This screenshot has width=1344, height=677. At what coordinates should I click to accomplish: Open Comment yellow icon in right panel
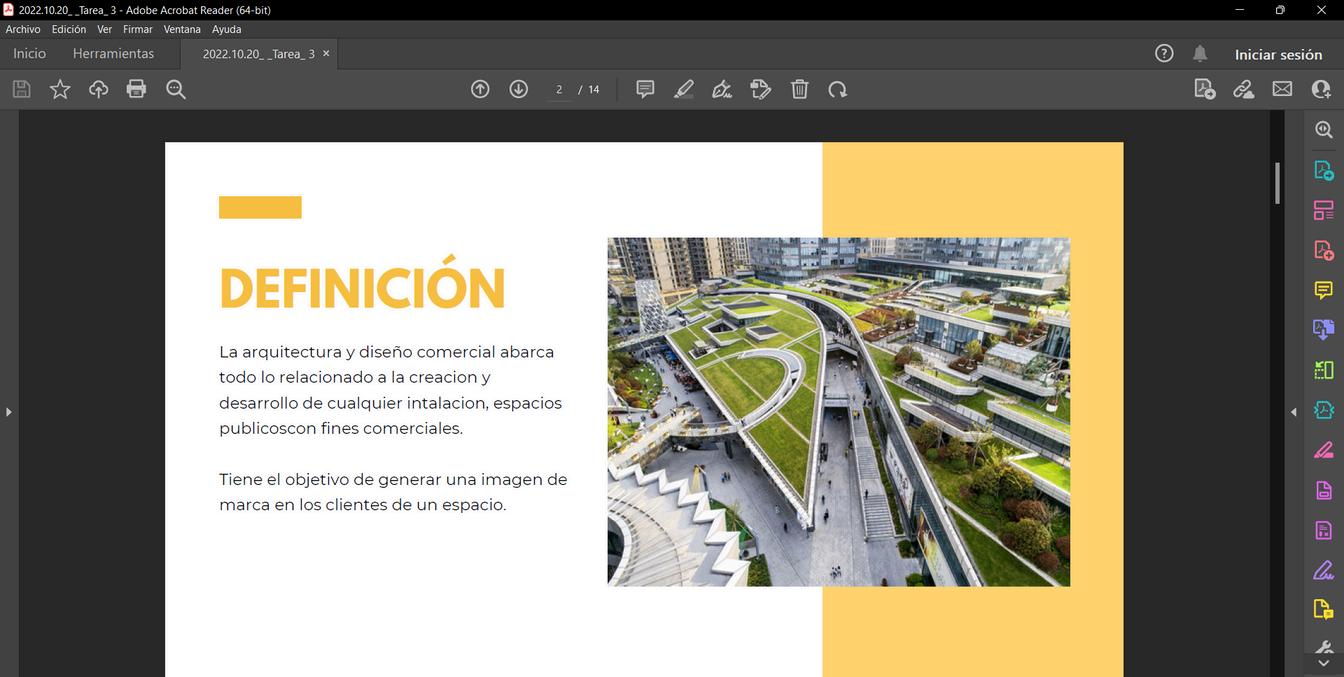(x=1324, y=290)
